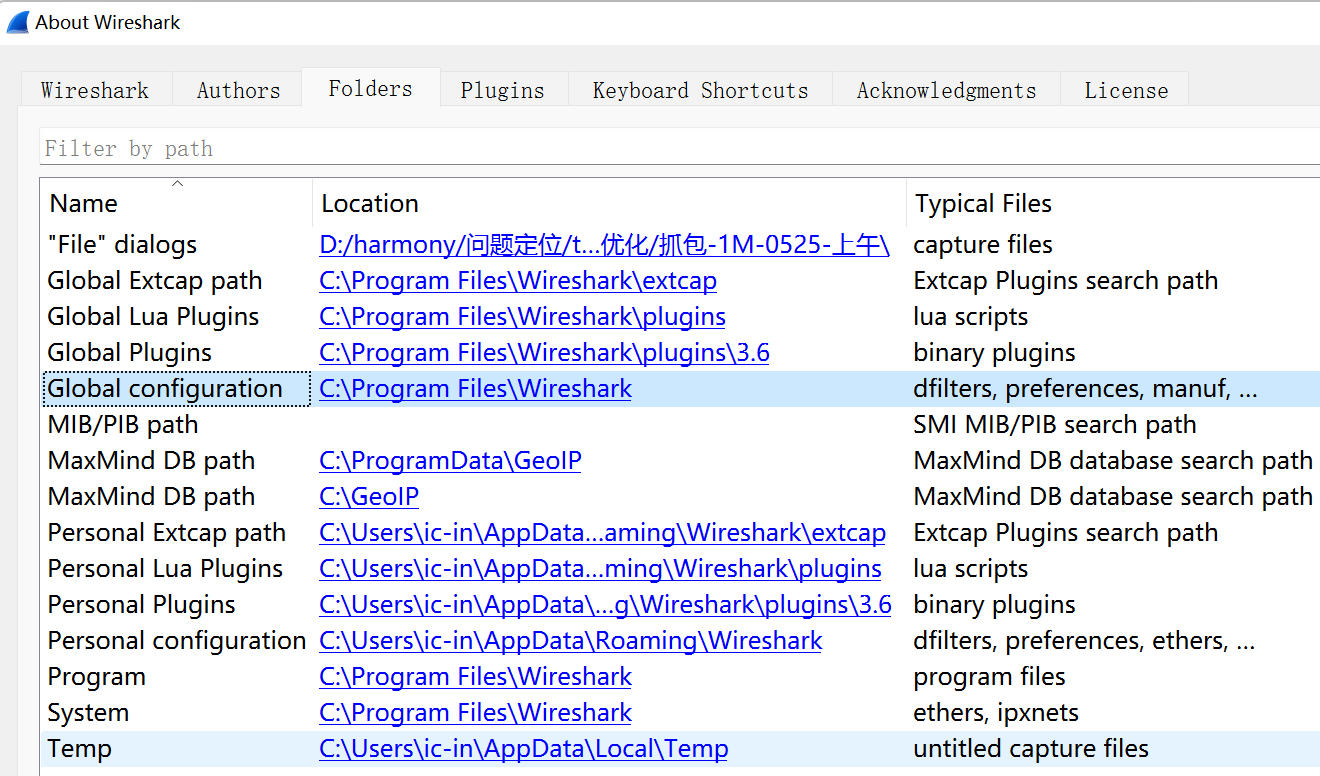Open the Authors tab
1320x776 pixels.
click(x=238, y=89)
